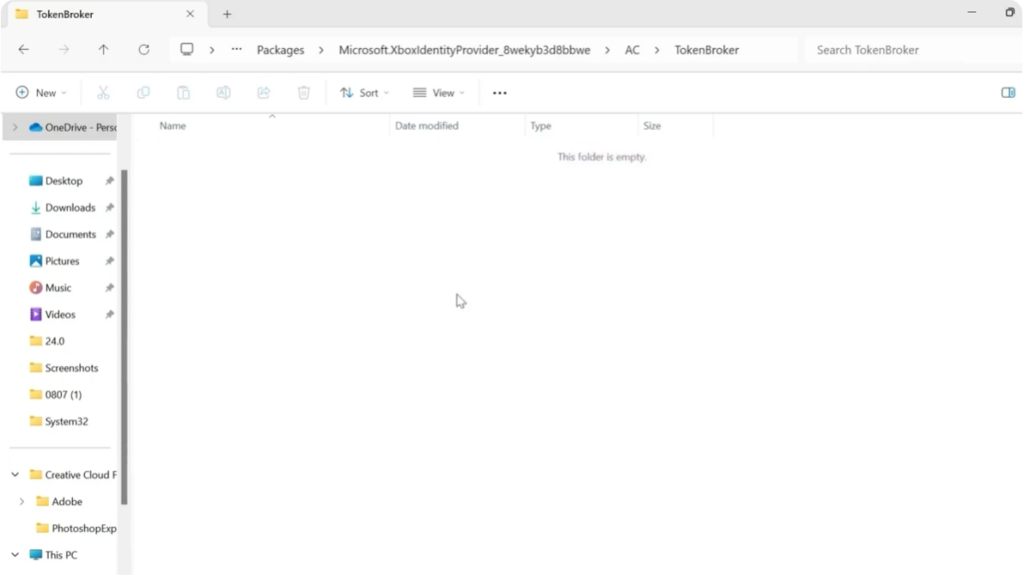Share files with the Share icon
1024x586 pixels.
[x=263, y=92]
